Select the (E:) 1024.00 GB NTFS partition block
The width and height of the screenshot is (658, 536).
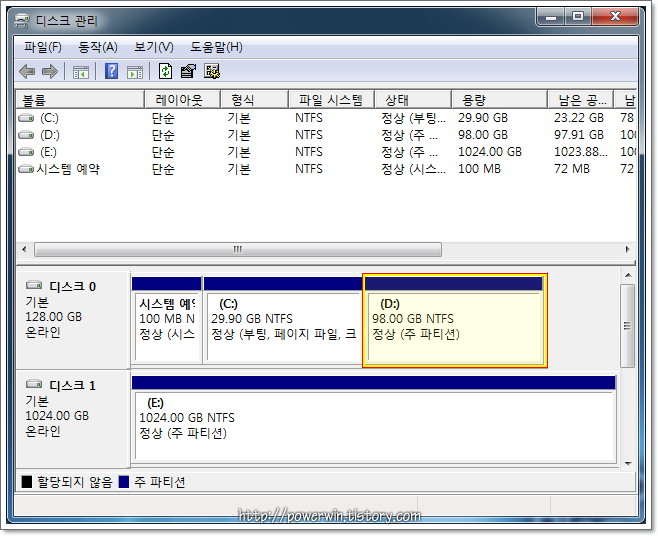click(373, 420)
